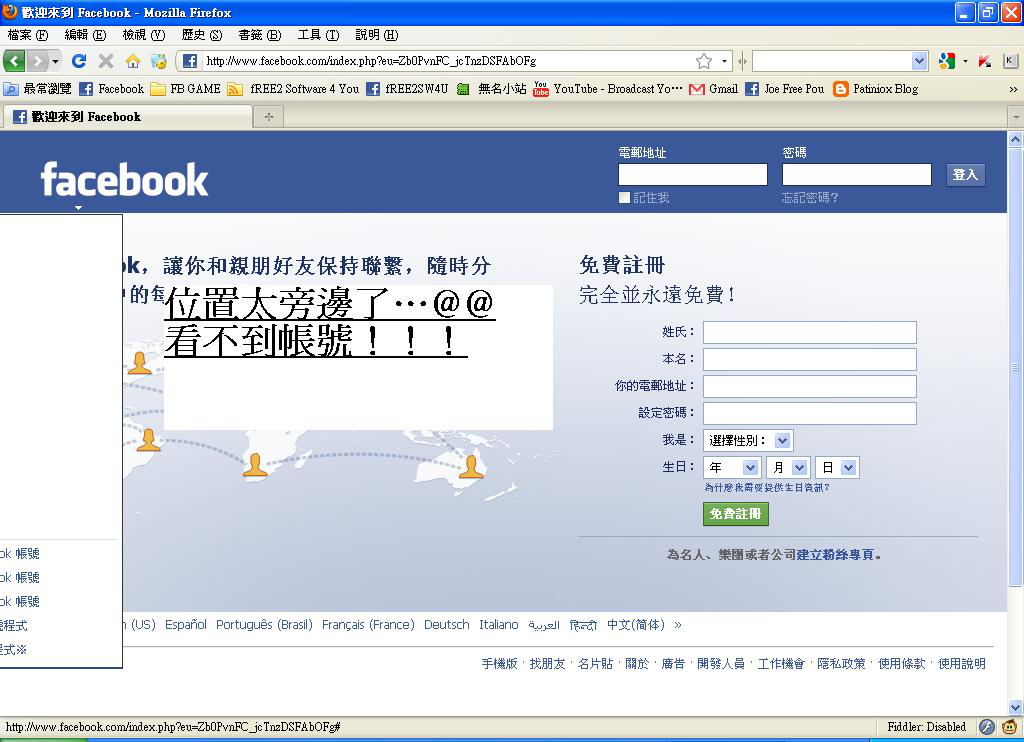Viewport: 1024px width, 742px height.
Task: Open the 工具 (T) menu
Action: 318,35
